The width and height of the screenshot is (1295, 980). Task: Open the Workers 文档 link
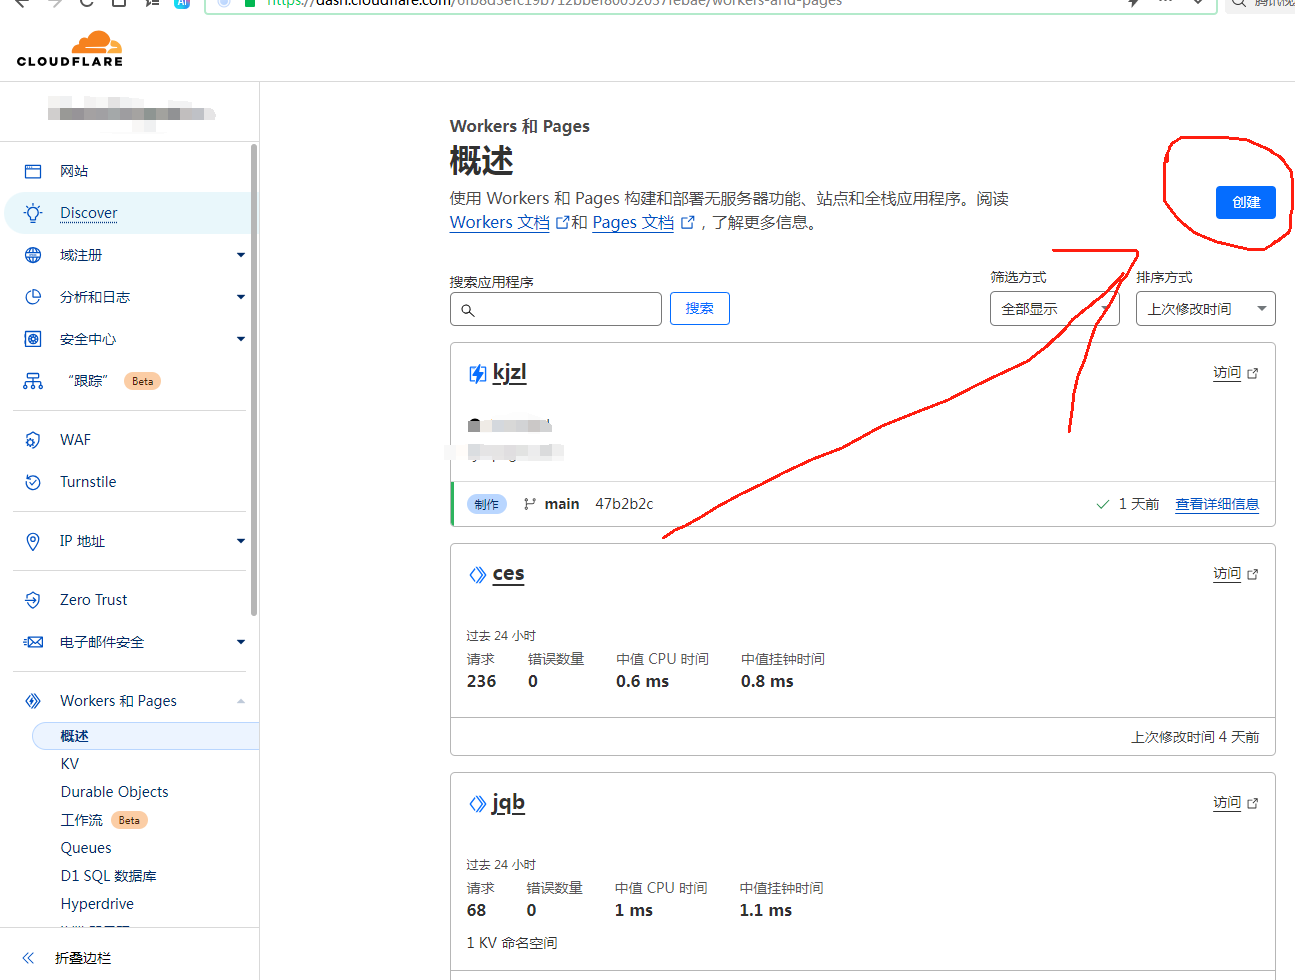499,223
